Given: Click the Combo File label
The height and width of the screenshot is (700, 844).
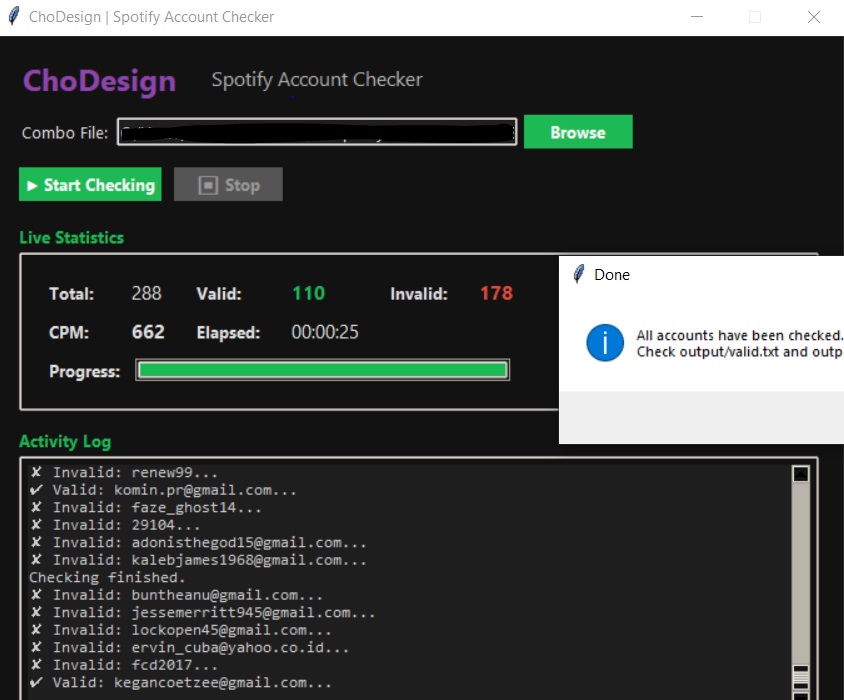Looking at the screenshot, I should (x=65, y=133).
